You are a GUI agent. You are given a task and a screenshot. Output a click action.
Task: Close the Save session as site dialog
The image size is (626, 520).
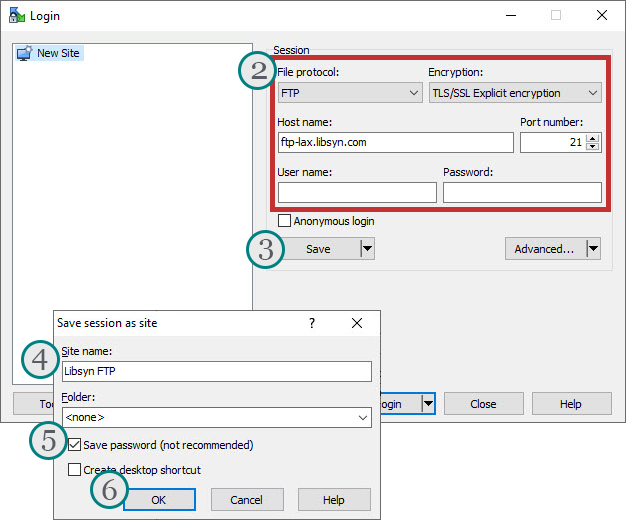(x=357, y=323)
